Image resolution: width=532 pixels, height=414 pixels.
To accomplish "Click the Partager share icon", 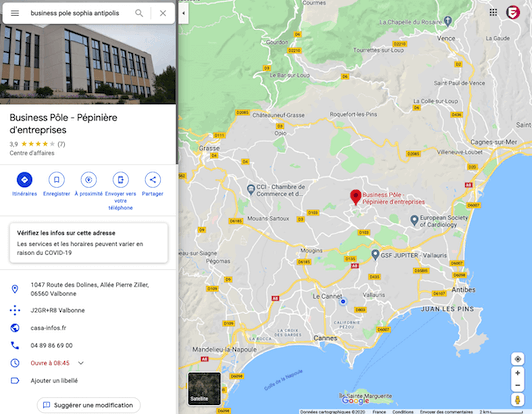I will pos(153,180).
